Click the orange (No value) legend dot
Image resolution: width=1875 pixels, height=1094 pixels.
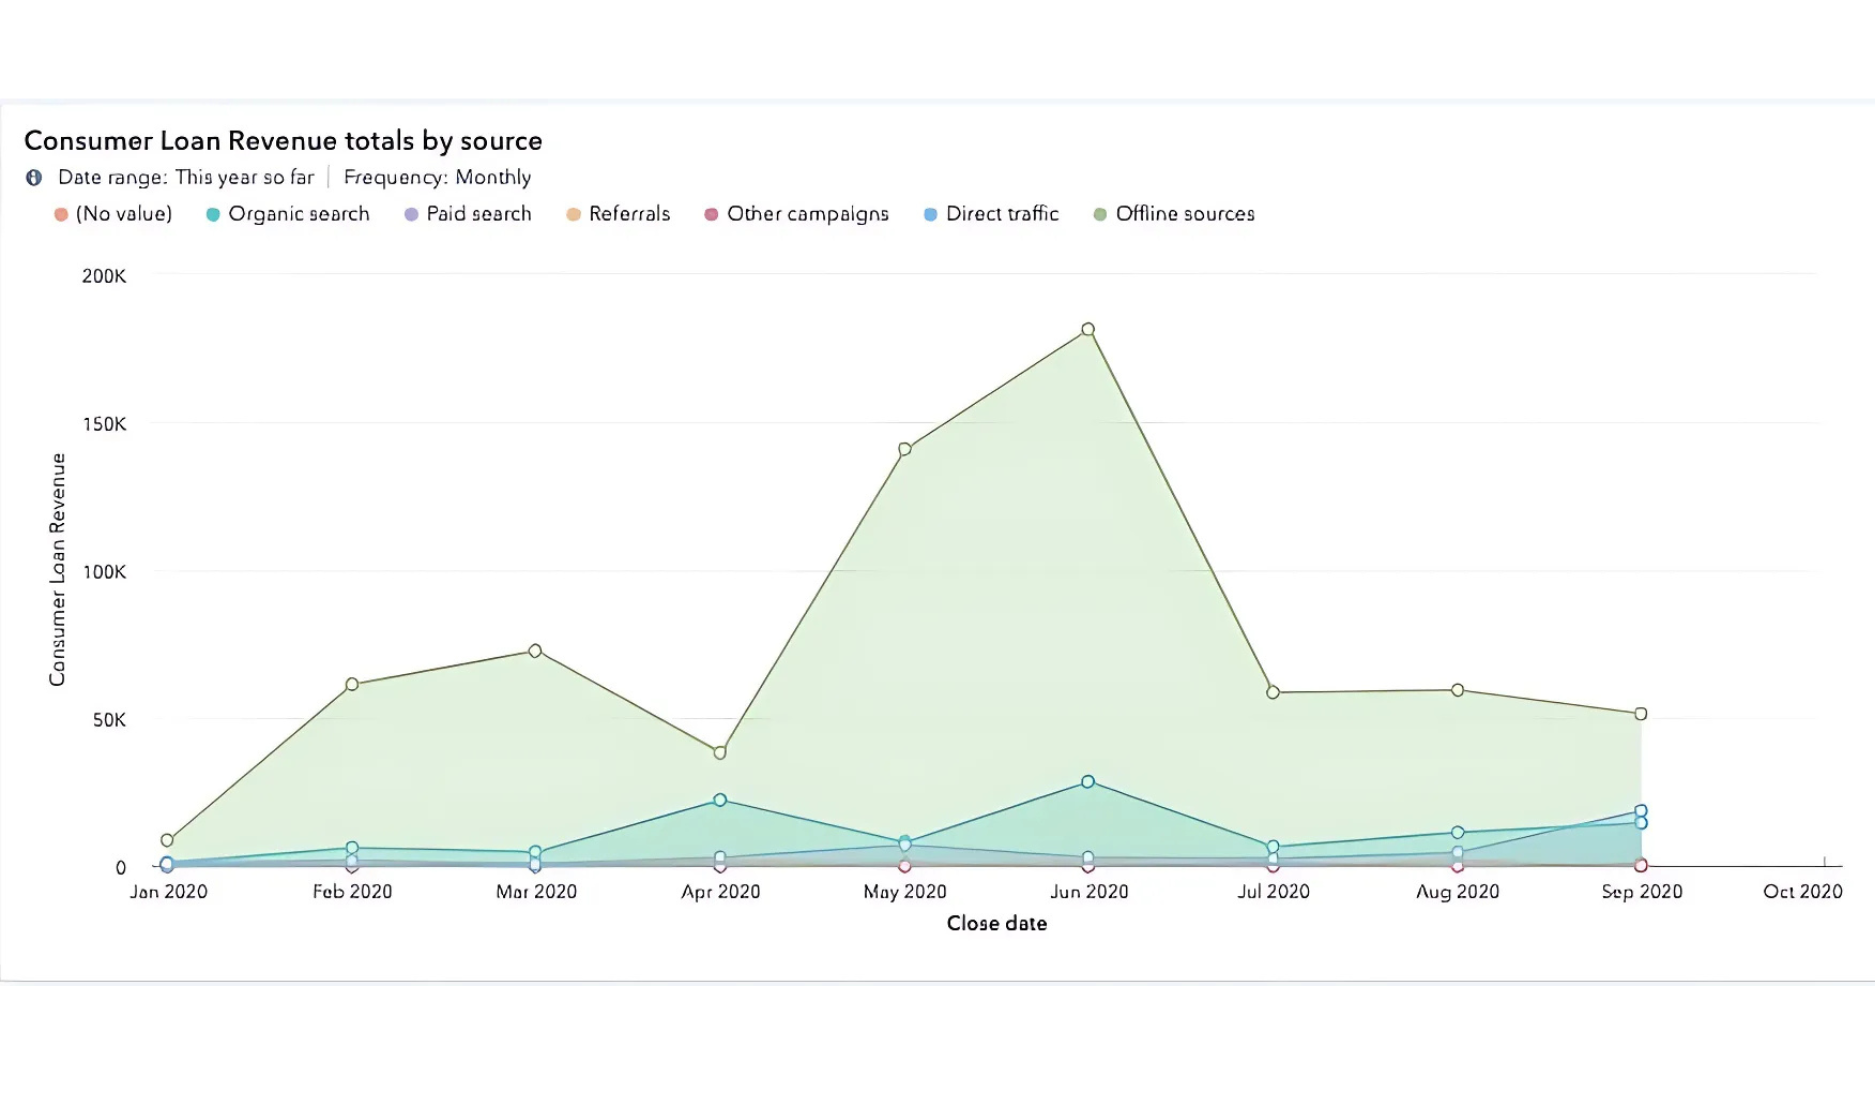point(61,215)
